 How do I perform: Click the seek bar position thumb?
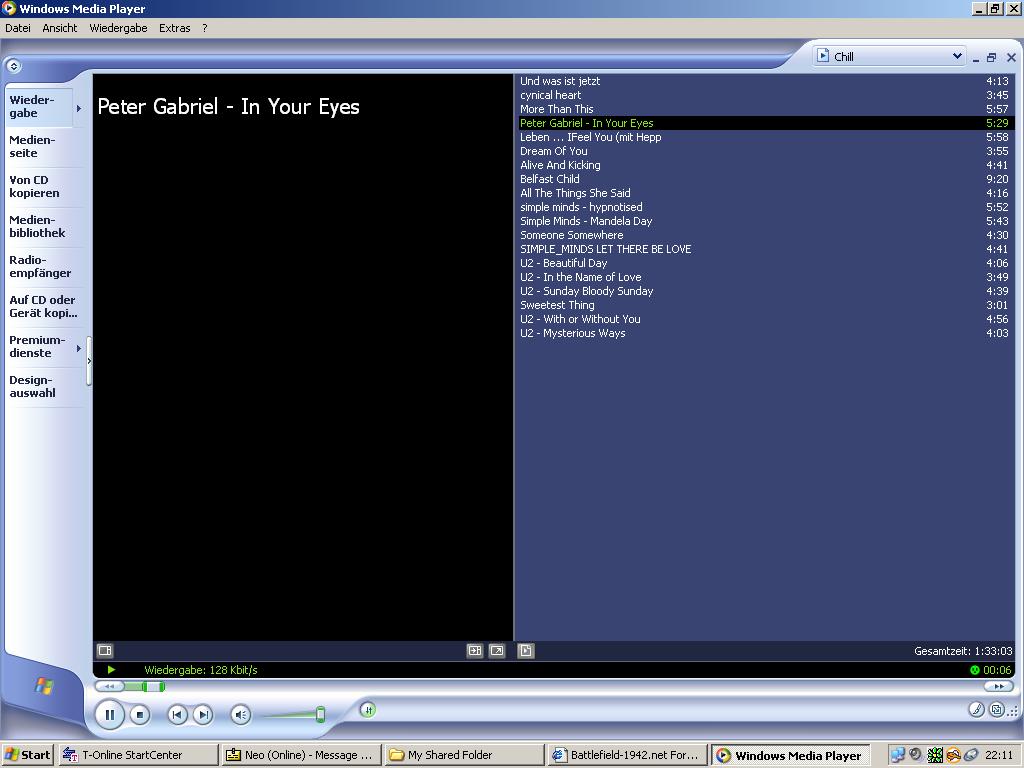point(153,686)
